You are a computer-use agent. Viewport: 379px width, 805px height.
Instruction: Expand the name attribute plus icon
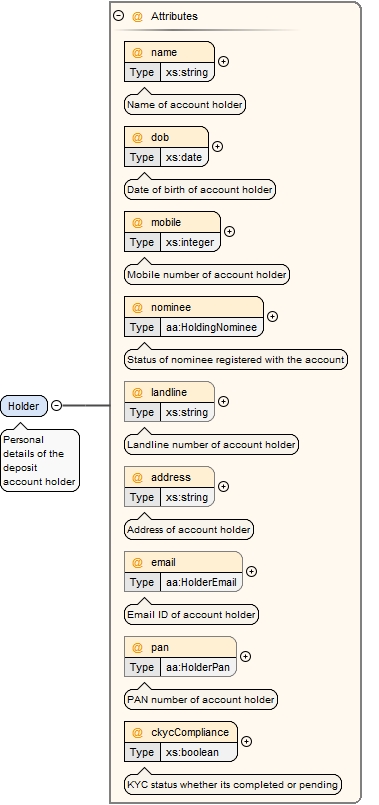coord(223,62)
